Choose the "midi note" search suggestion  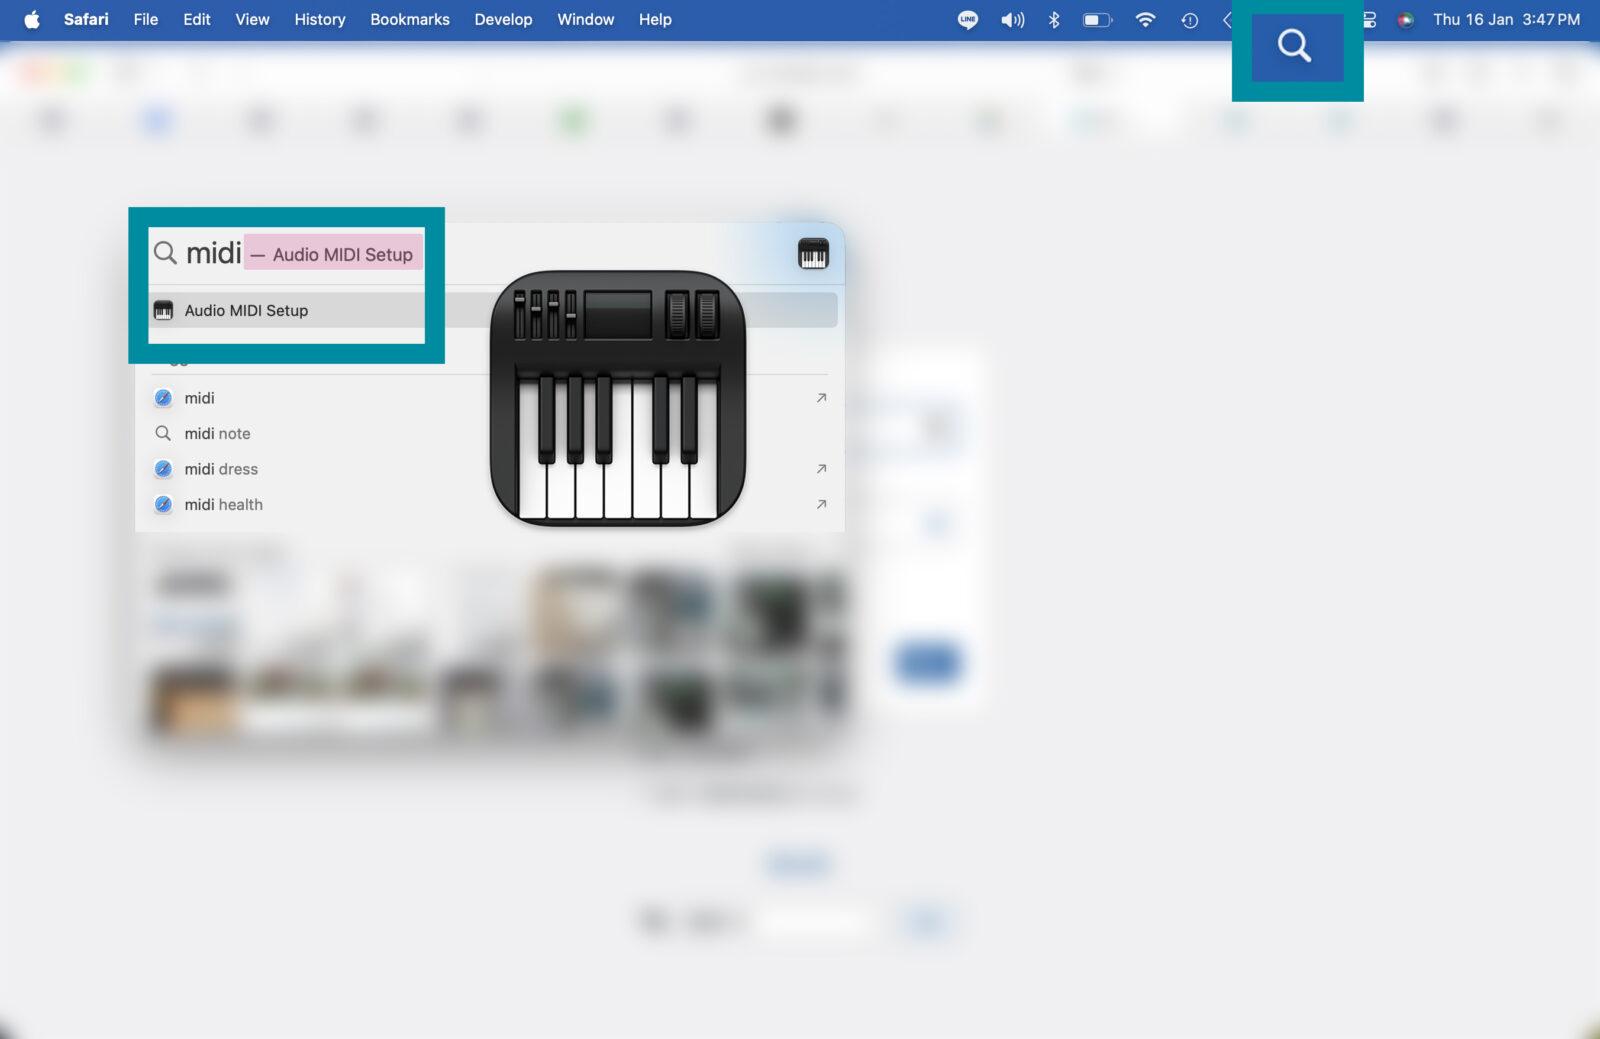tap(217, 434)
